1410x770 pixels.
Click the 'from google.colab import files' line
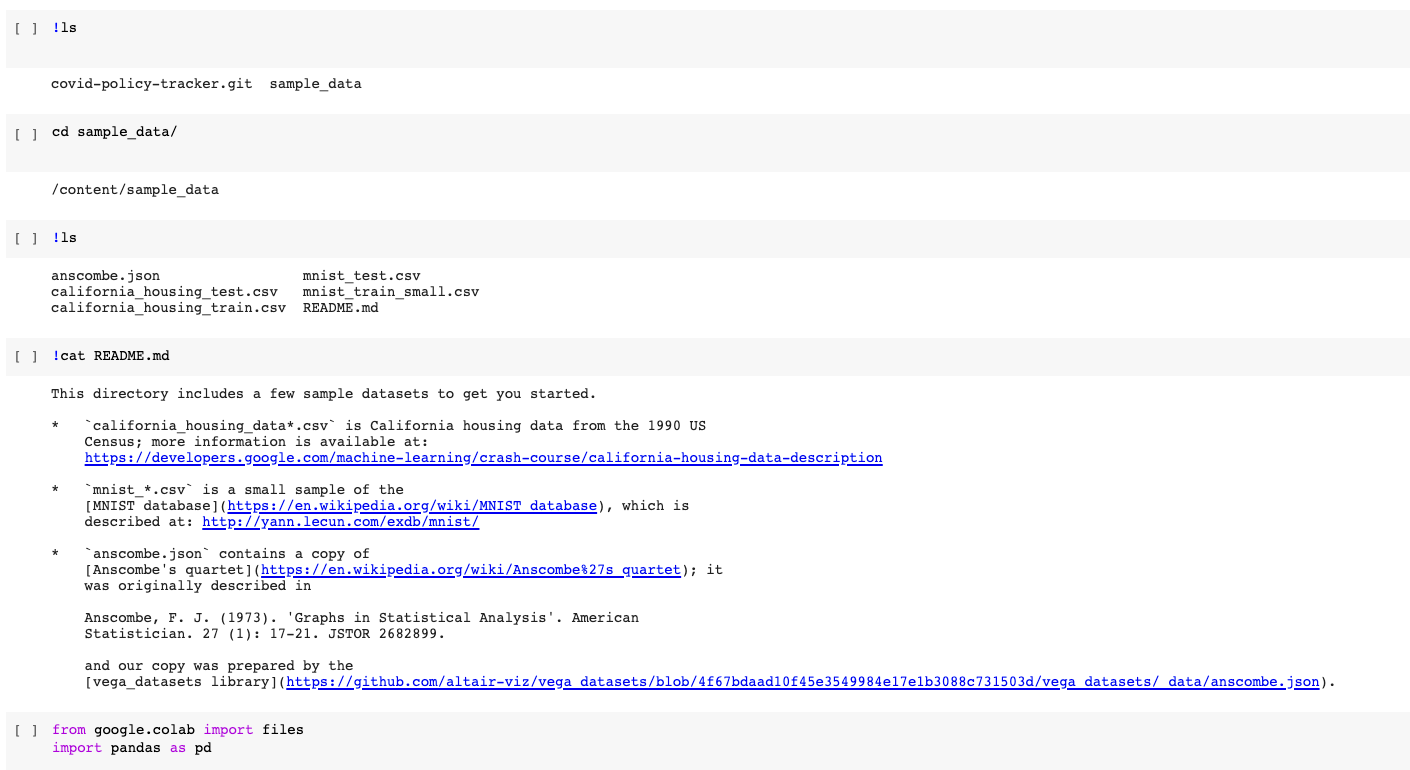178,730
